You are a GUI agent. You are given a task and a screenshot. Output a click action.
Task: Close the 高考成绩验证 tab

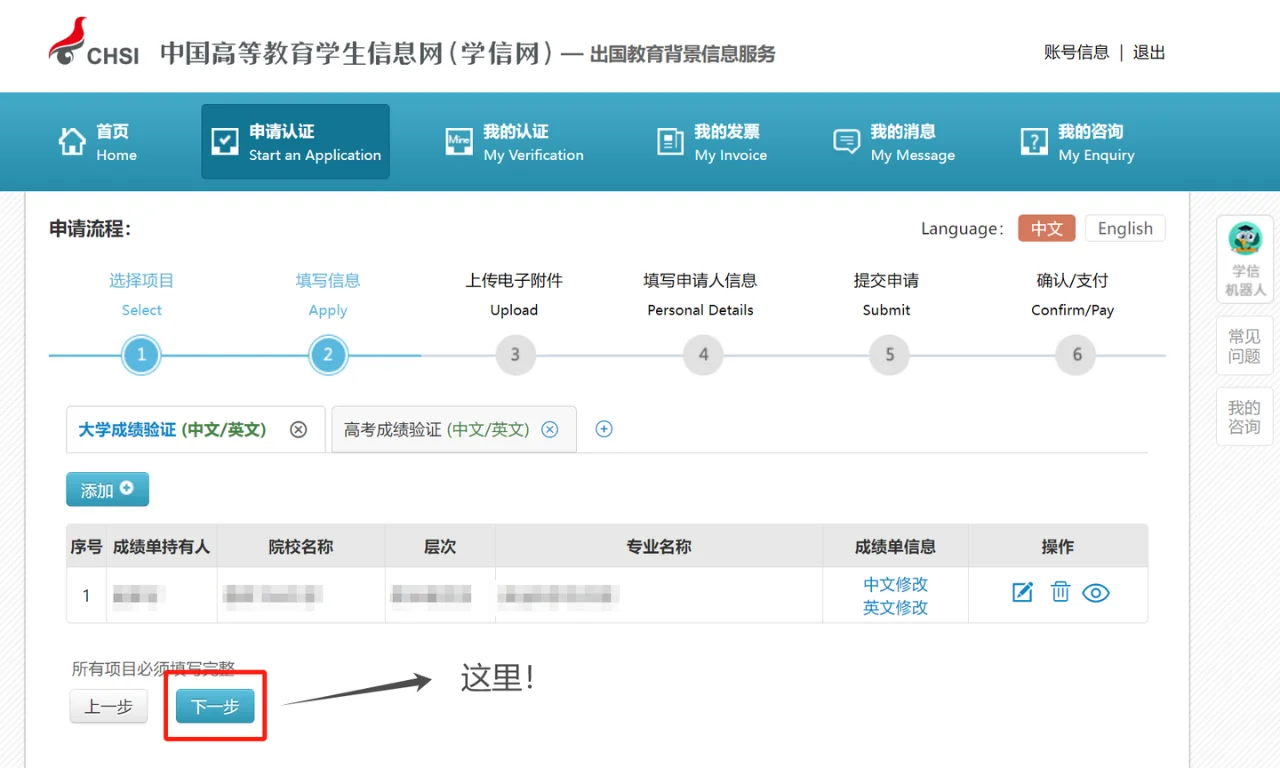tap(549, 430)
